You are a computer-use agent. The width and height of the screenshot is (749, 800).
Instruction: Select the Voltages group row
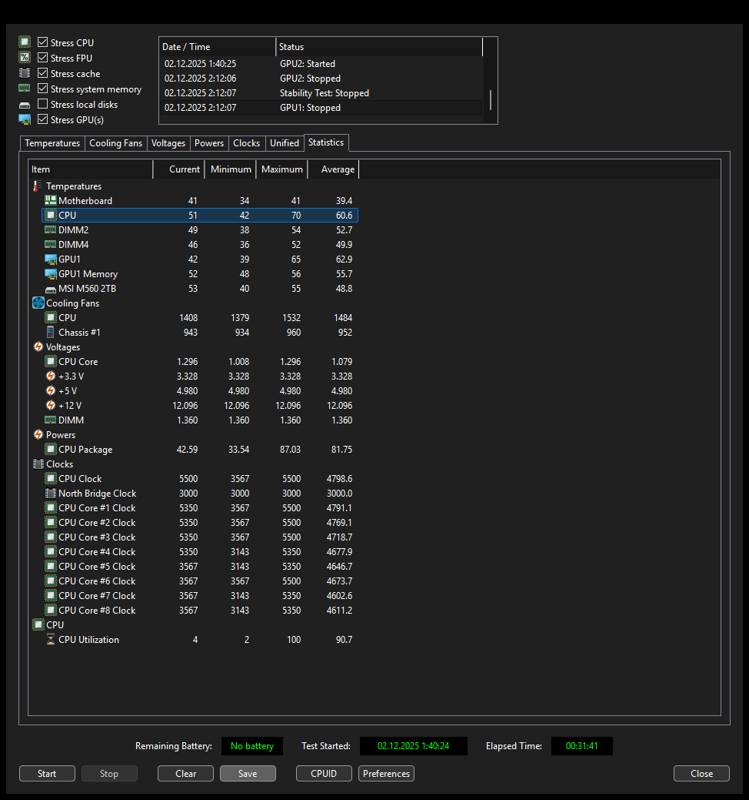click(65, 347)
